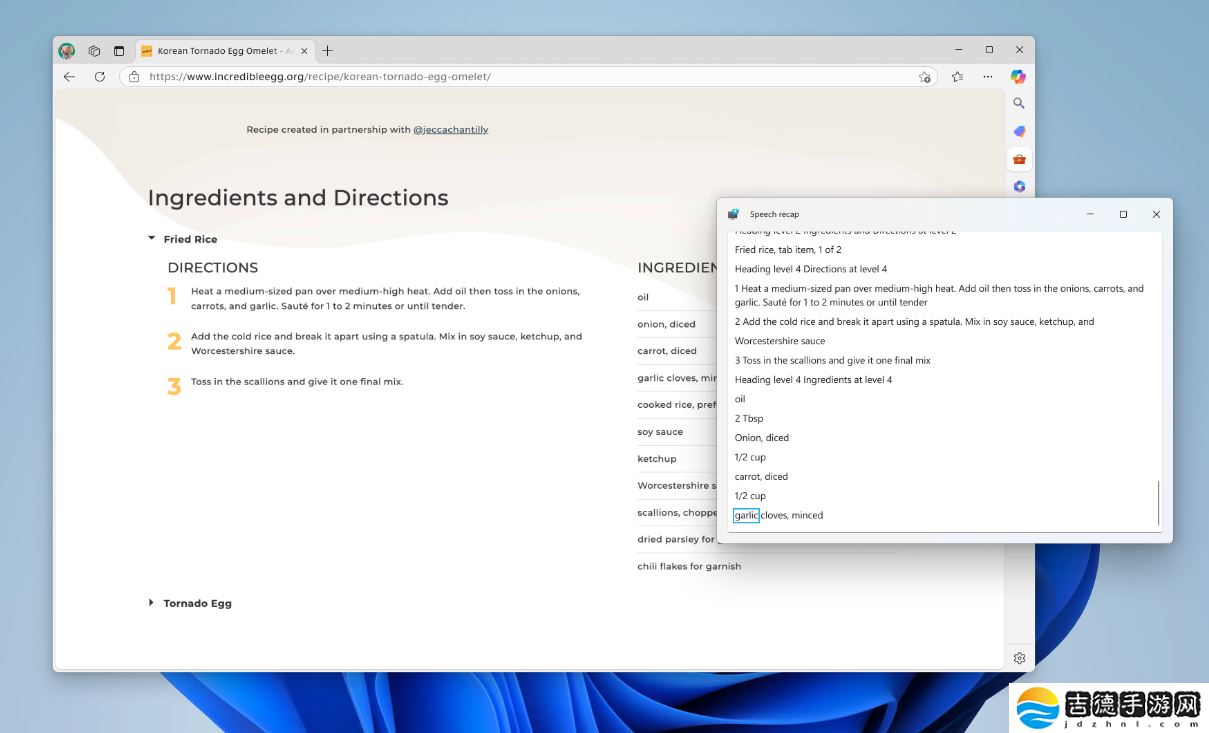This screenshot has width=1209, height=733.
Task: Open the split screen icon
Action: (x=119, y=50)
